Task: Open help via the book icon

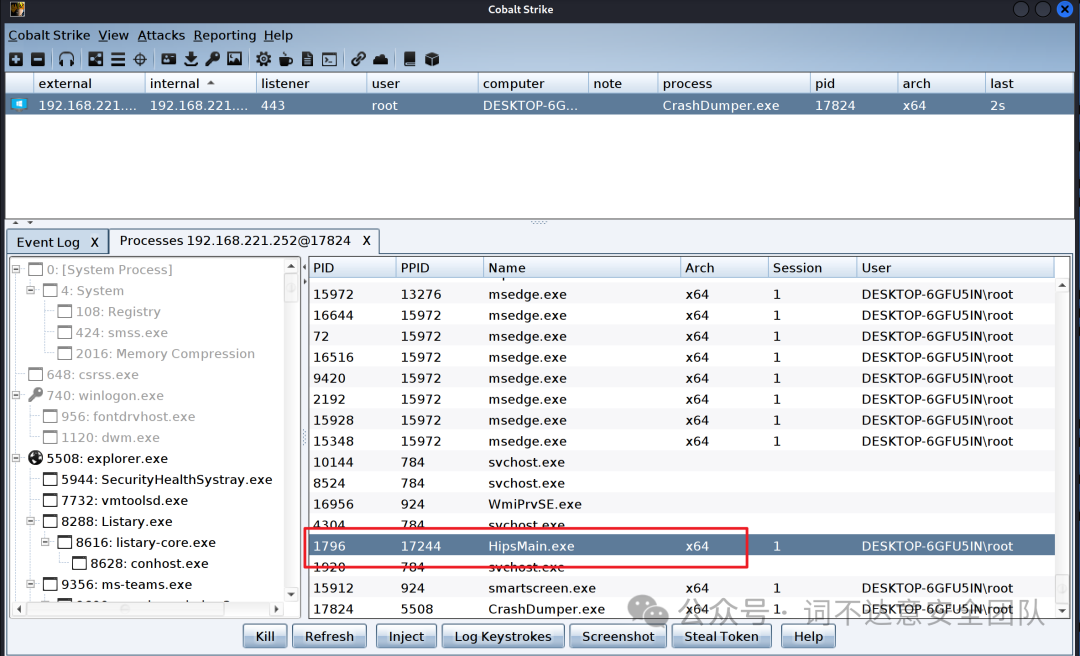Action: (409, 60)
